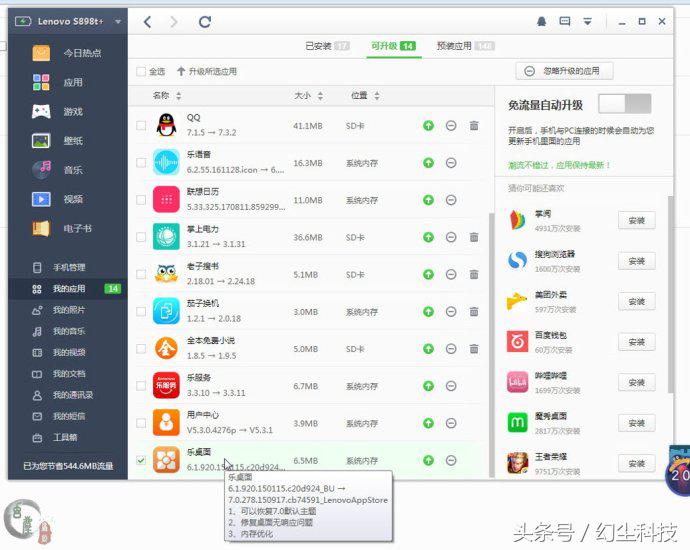Viewport: 690px width, 550px height.
Task: Uncheck the 乐桌面 row checkbox
Action: click(x=141, y=460)
